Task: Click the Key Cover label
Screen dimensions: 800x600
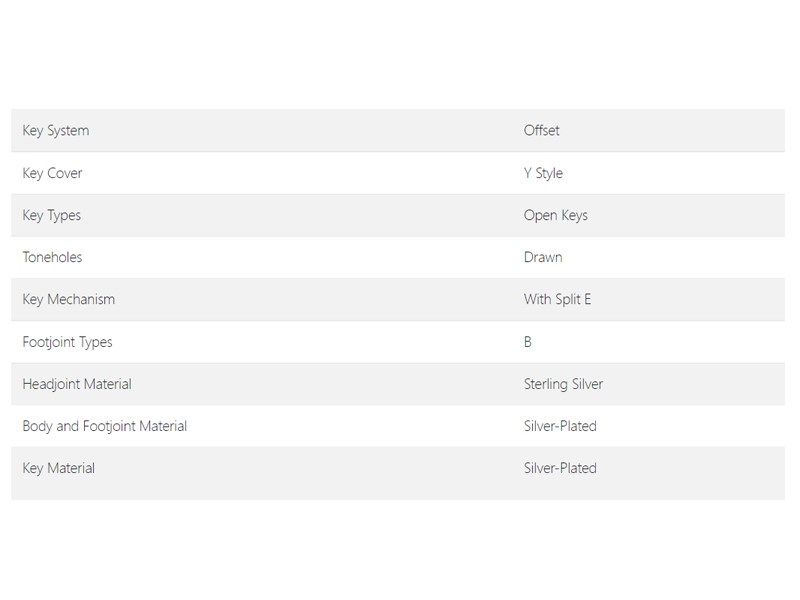Action: tap(52, 173)
